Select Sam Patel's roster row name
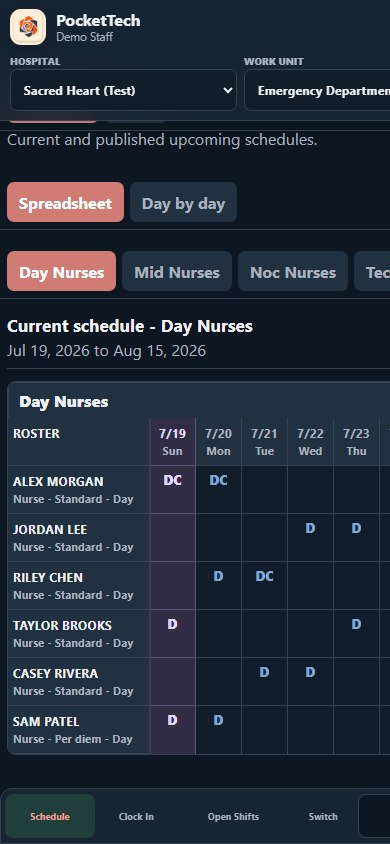This screenshot has height=844, width=390. (x=46, y=721)
